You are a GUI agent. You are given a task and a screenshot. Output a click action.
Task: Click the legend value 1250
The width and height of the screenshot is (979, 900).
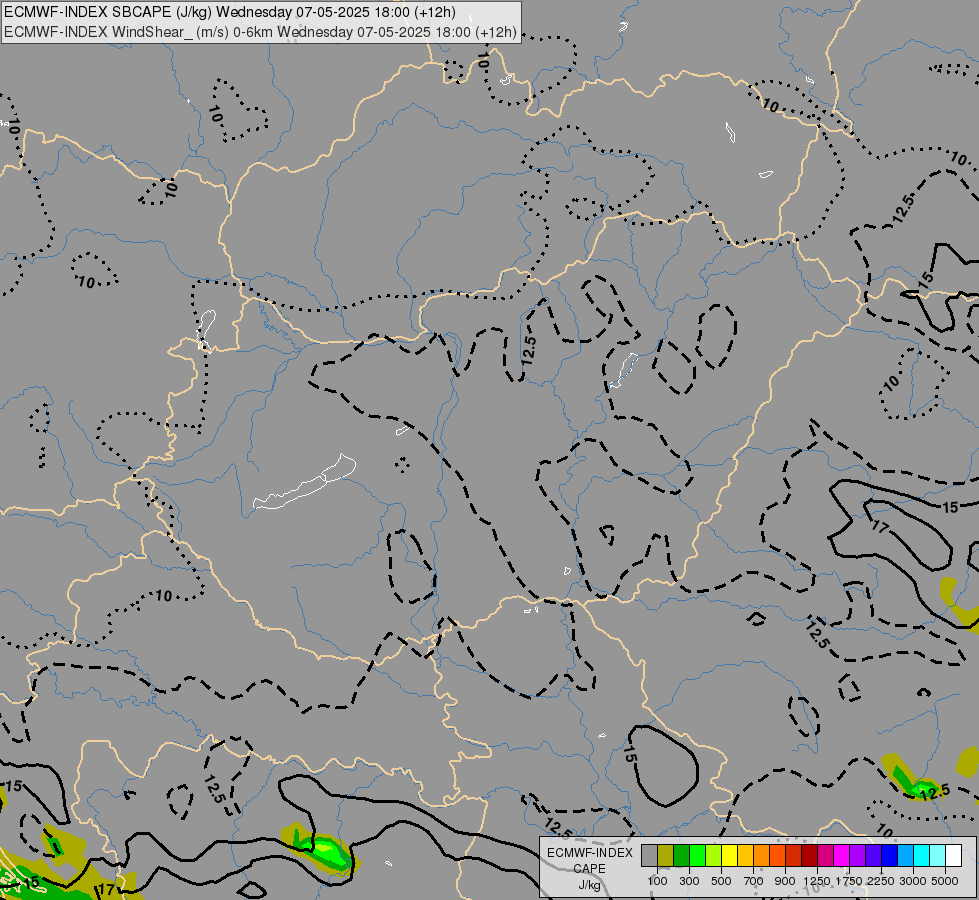point(817,881)
